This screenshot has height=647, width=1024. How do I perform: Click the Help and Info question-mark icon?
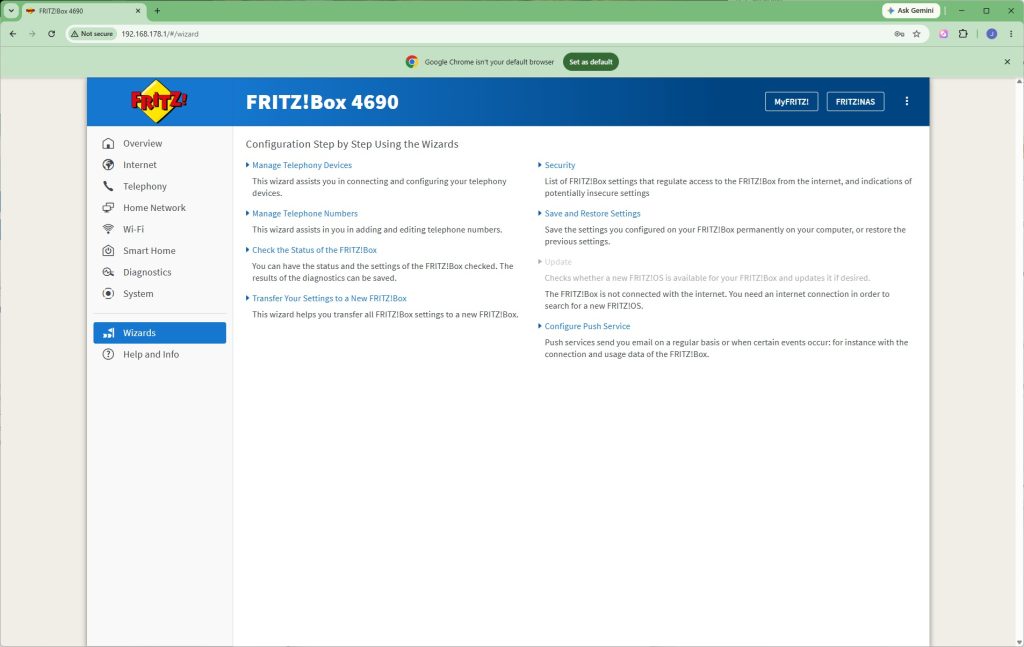[108, 355]
